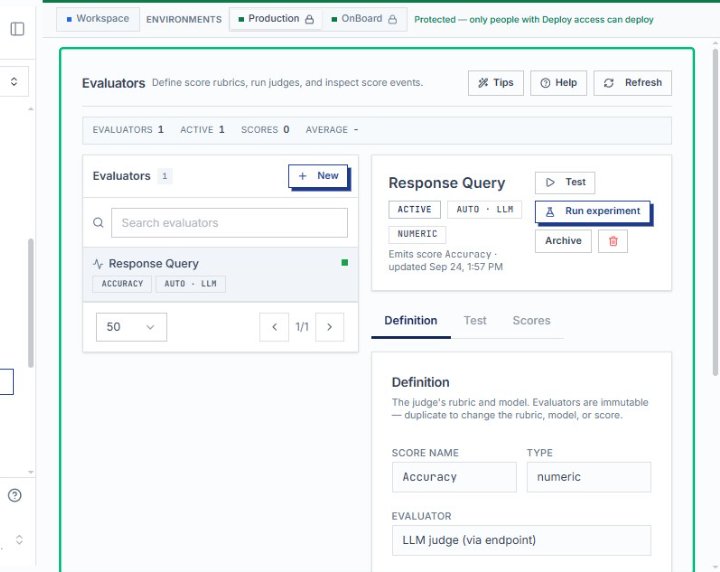Click the help circle icon in sidebar

click(x=15, y=495)
